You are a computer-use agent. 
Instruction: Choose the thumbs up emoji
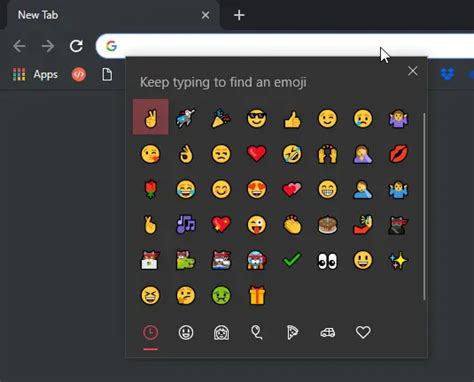click(x=292, y=119)
